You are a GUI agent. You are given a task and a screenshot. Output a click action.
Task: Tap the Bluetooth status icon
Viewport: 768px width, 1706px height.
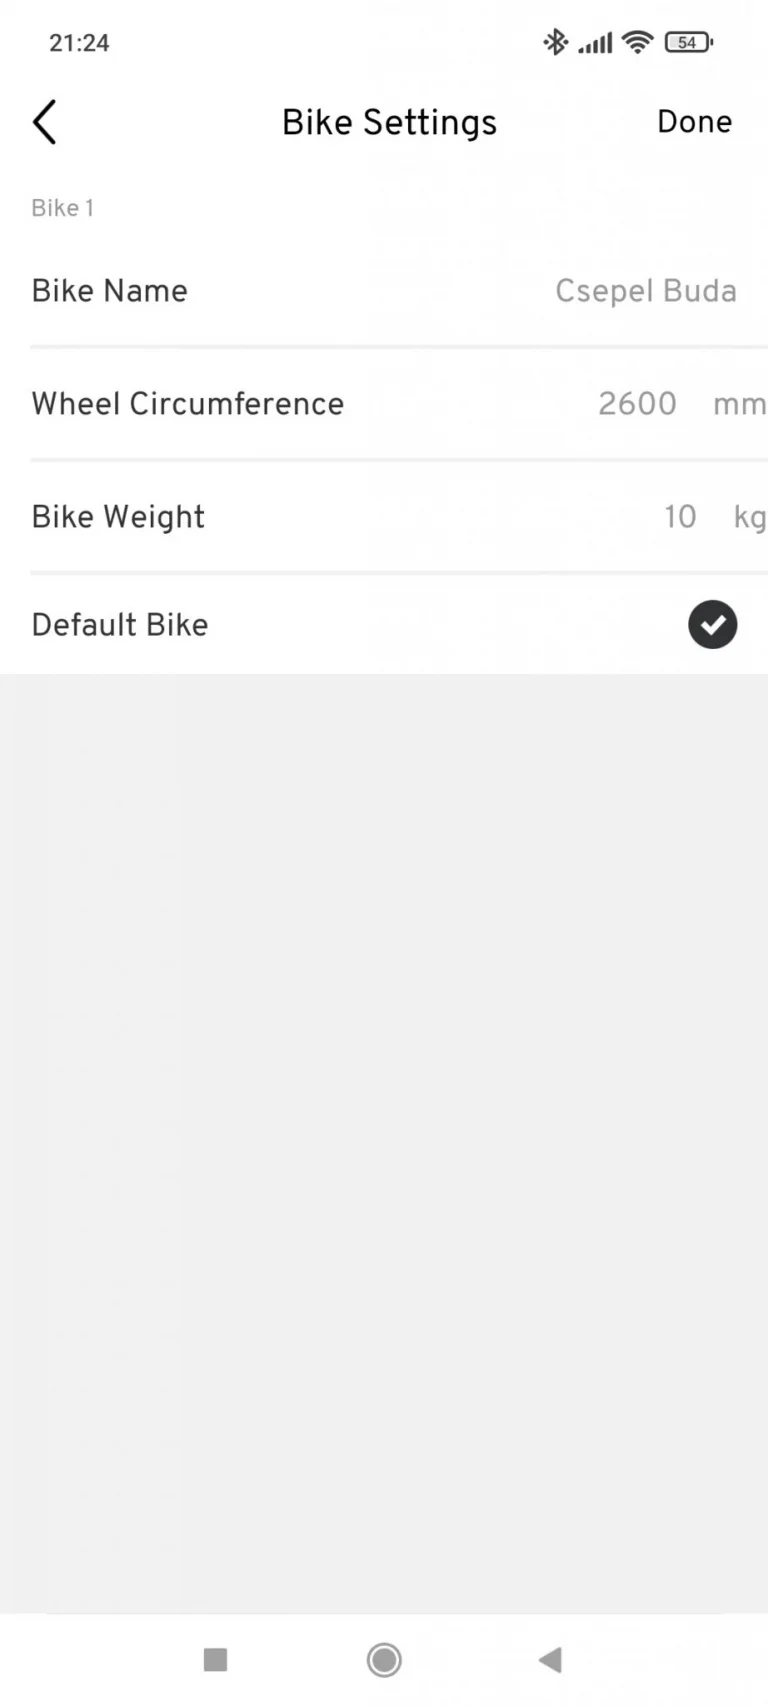click(x=555, y=42)
